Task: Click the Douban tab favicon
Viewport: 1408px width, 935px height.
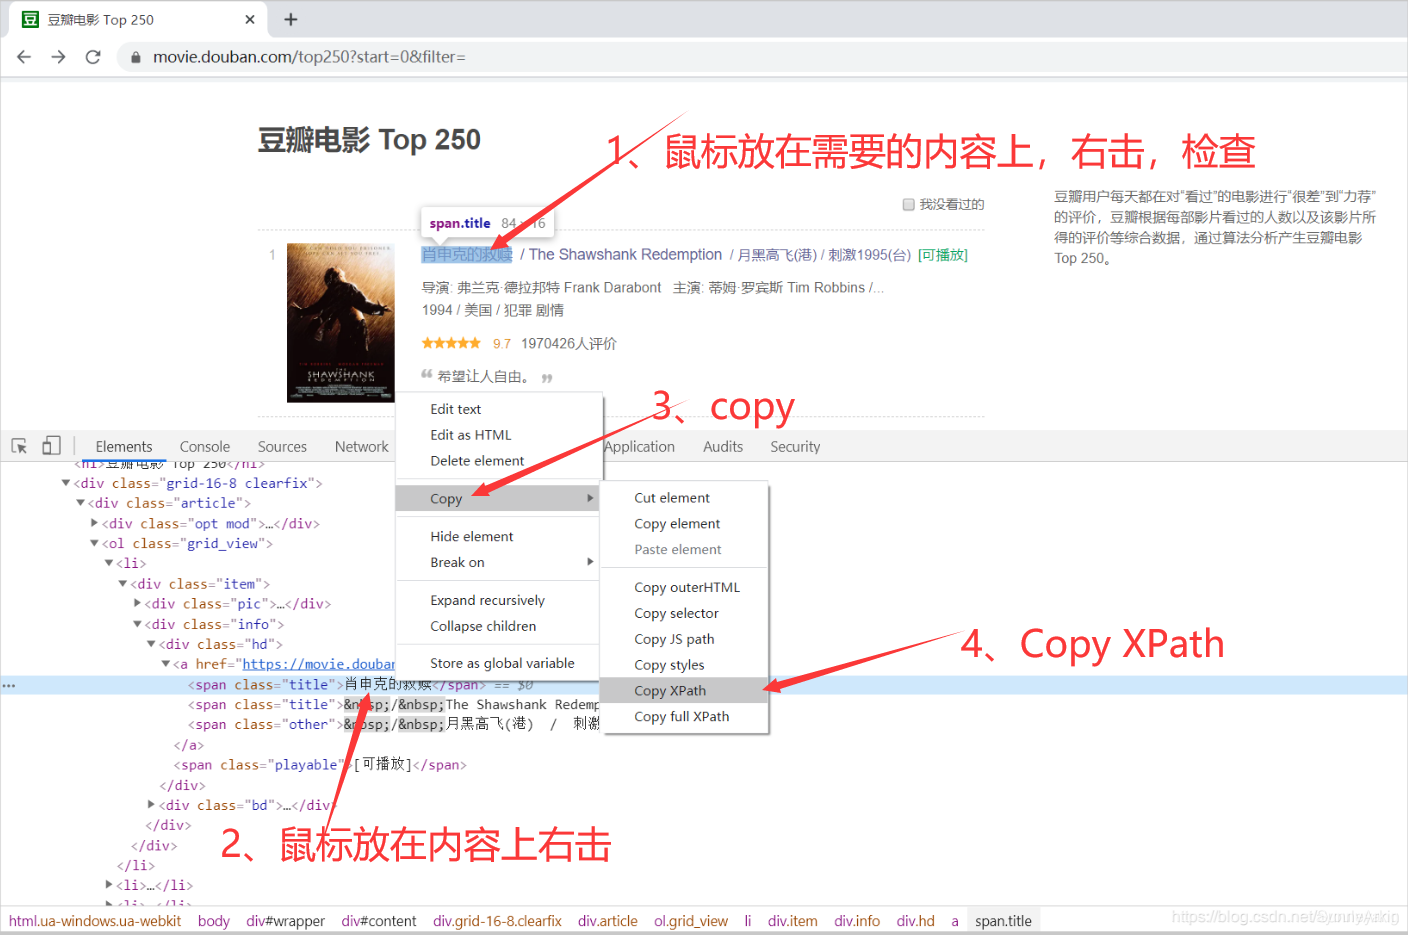Action: coord(30,19)
